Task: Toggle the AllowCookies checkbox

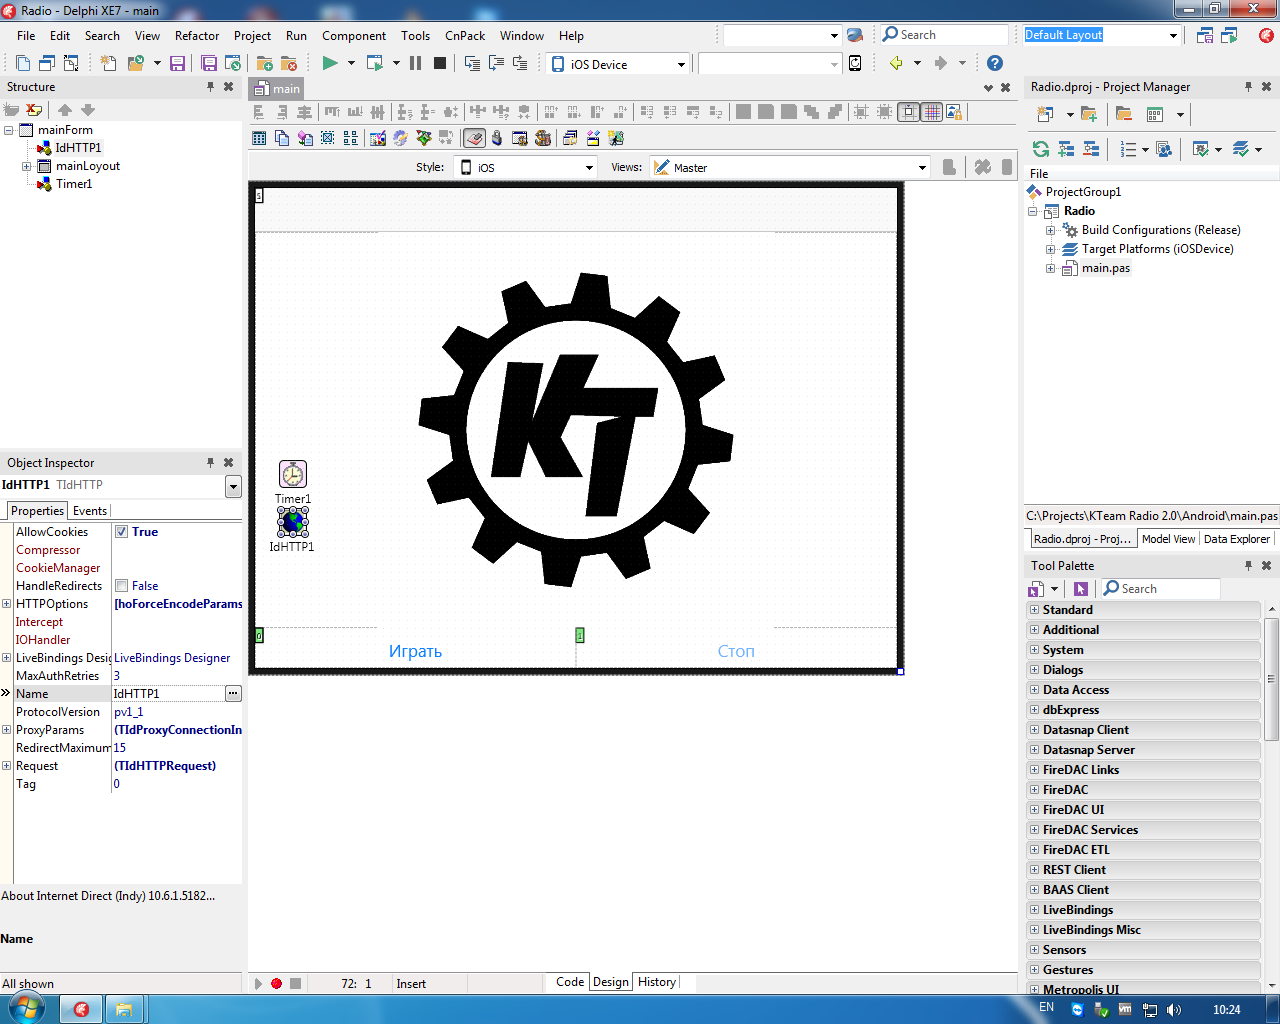Action: [121, 532]
